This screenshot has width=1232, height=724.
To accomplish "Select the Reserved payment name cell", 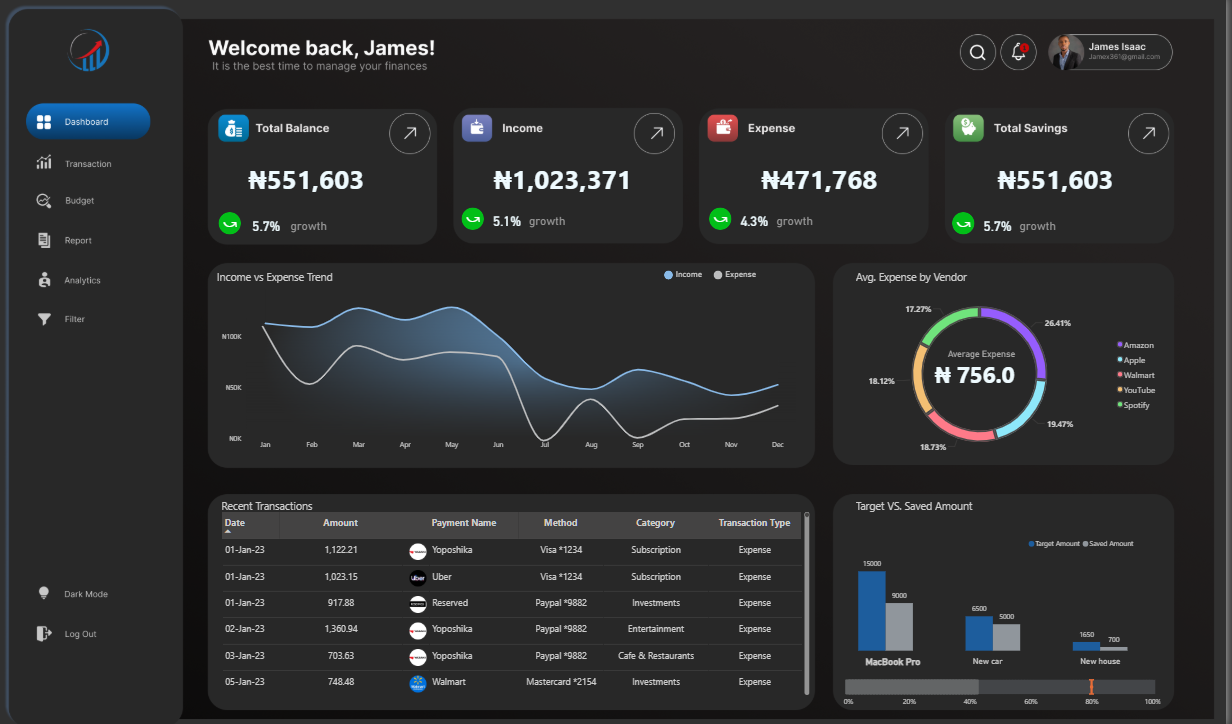I will [450, 603].
